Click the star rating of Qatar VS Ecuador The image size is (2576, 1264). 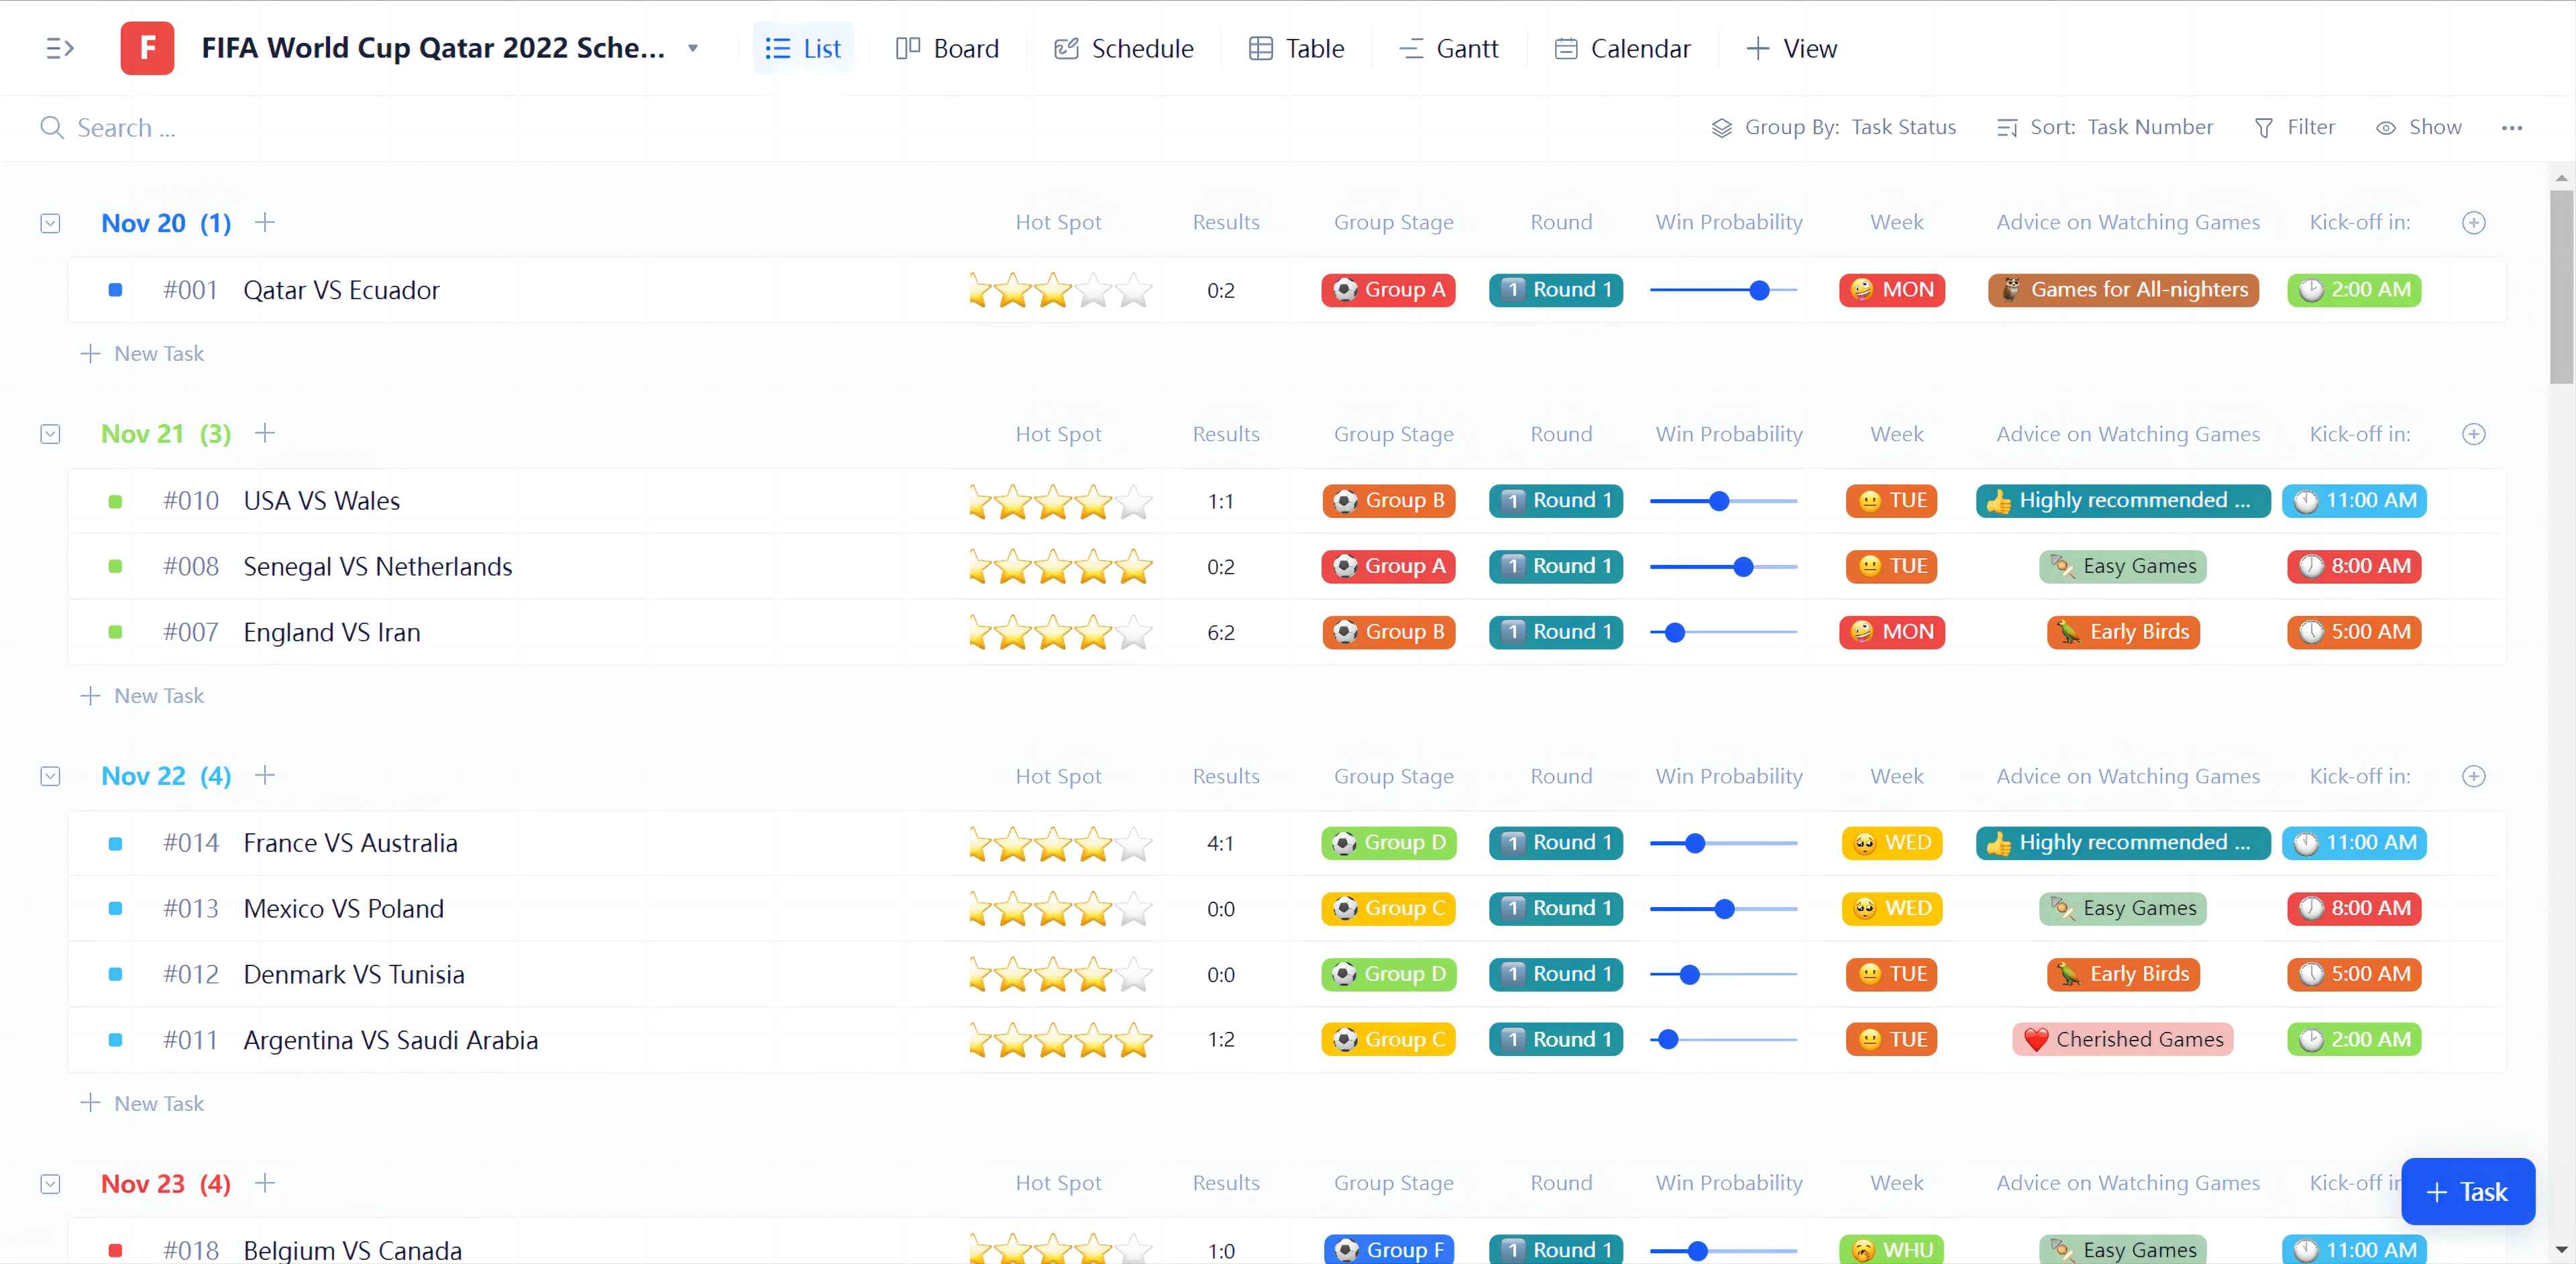coord(1060,290)
